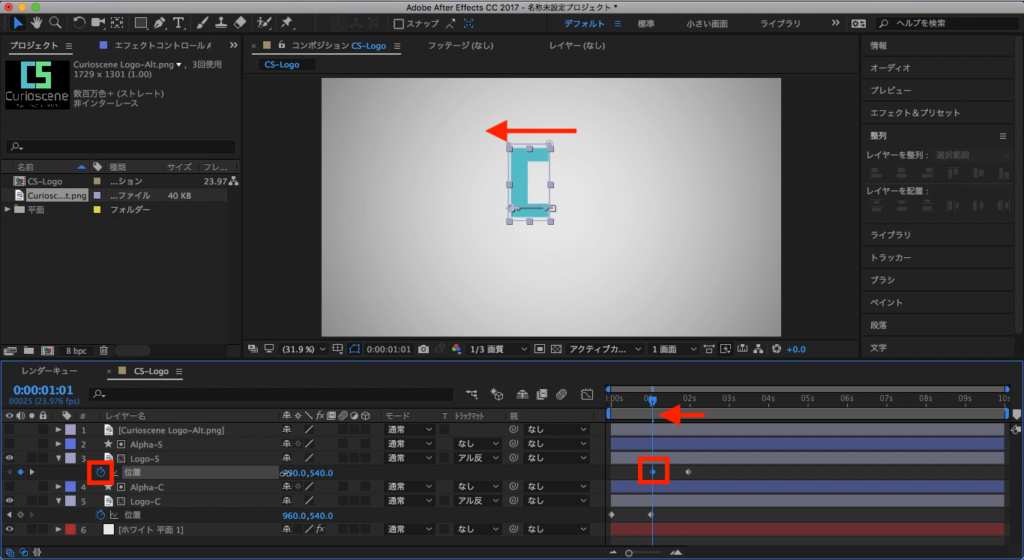This screenshot has width=1024, height=560.
Task: Take a snapshot with the camera icon
Action: pyautogui.click(x=424, y=349)
